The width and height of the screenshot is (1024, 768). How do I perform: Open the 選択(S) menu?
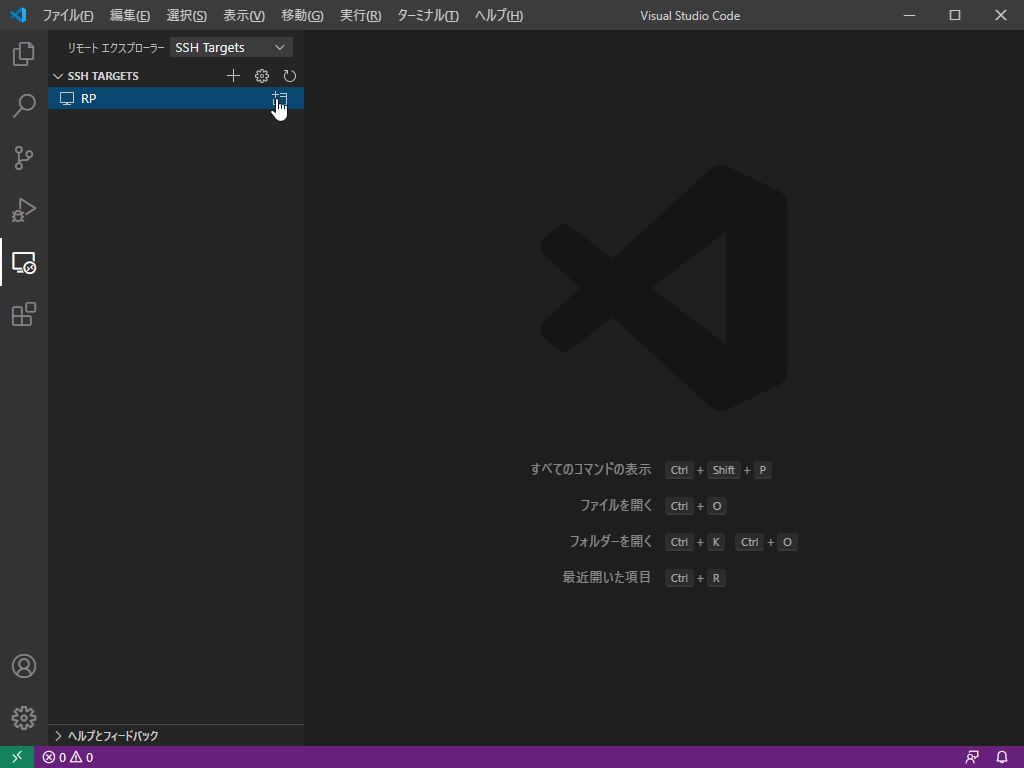[186, 15]
